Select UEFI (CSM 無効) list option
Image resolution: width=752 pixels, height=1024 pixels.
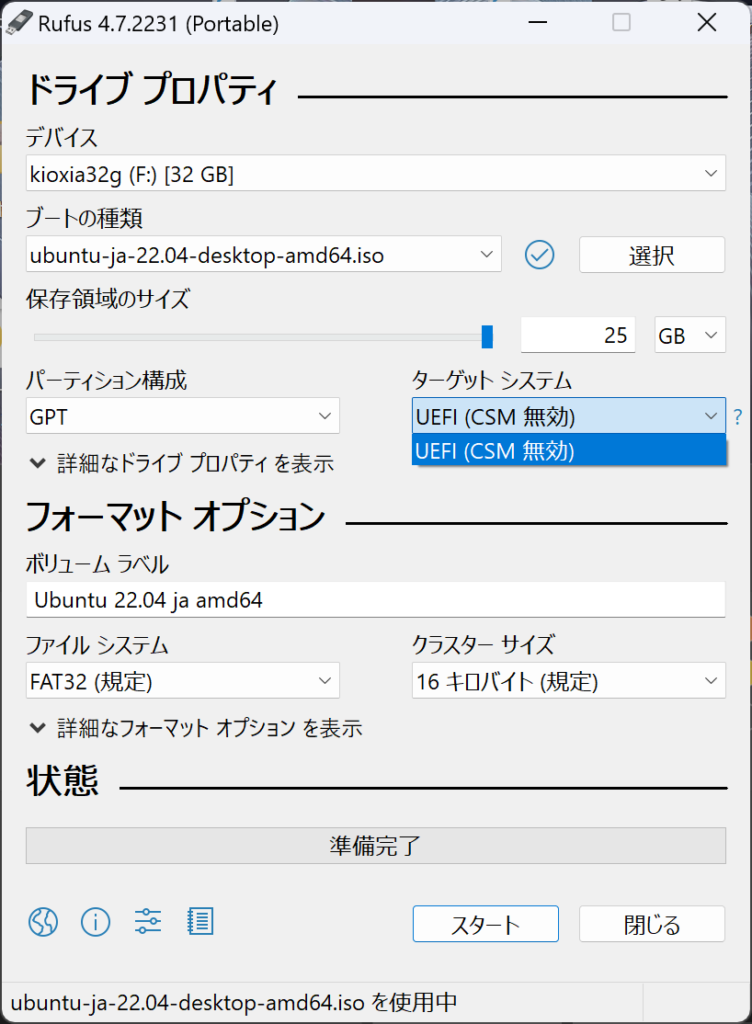(x=568, y=451)
